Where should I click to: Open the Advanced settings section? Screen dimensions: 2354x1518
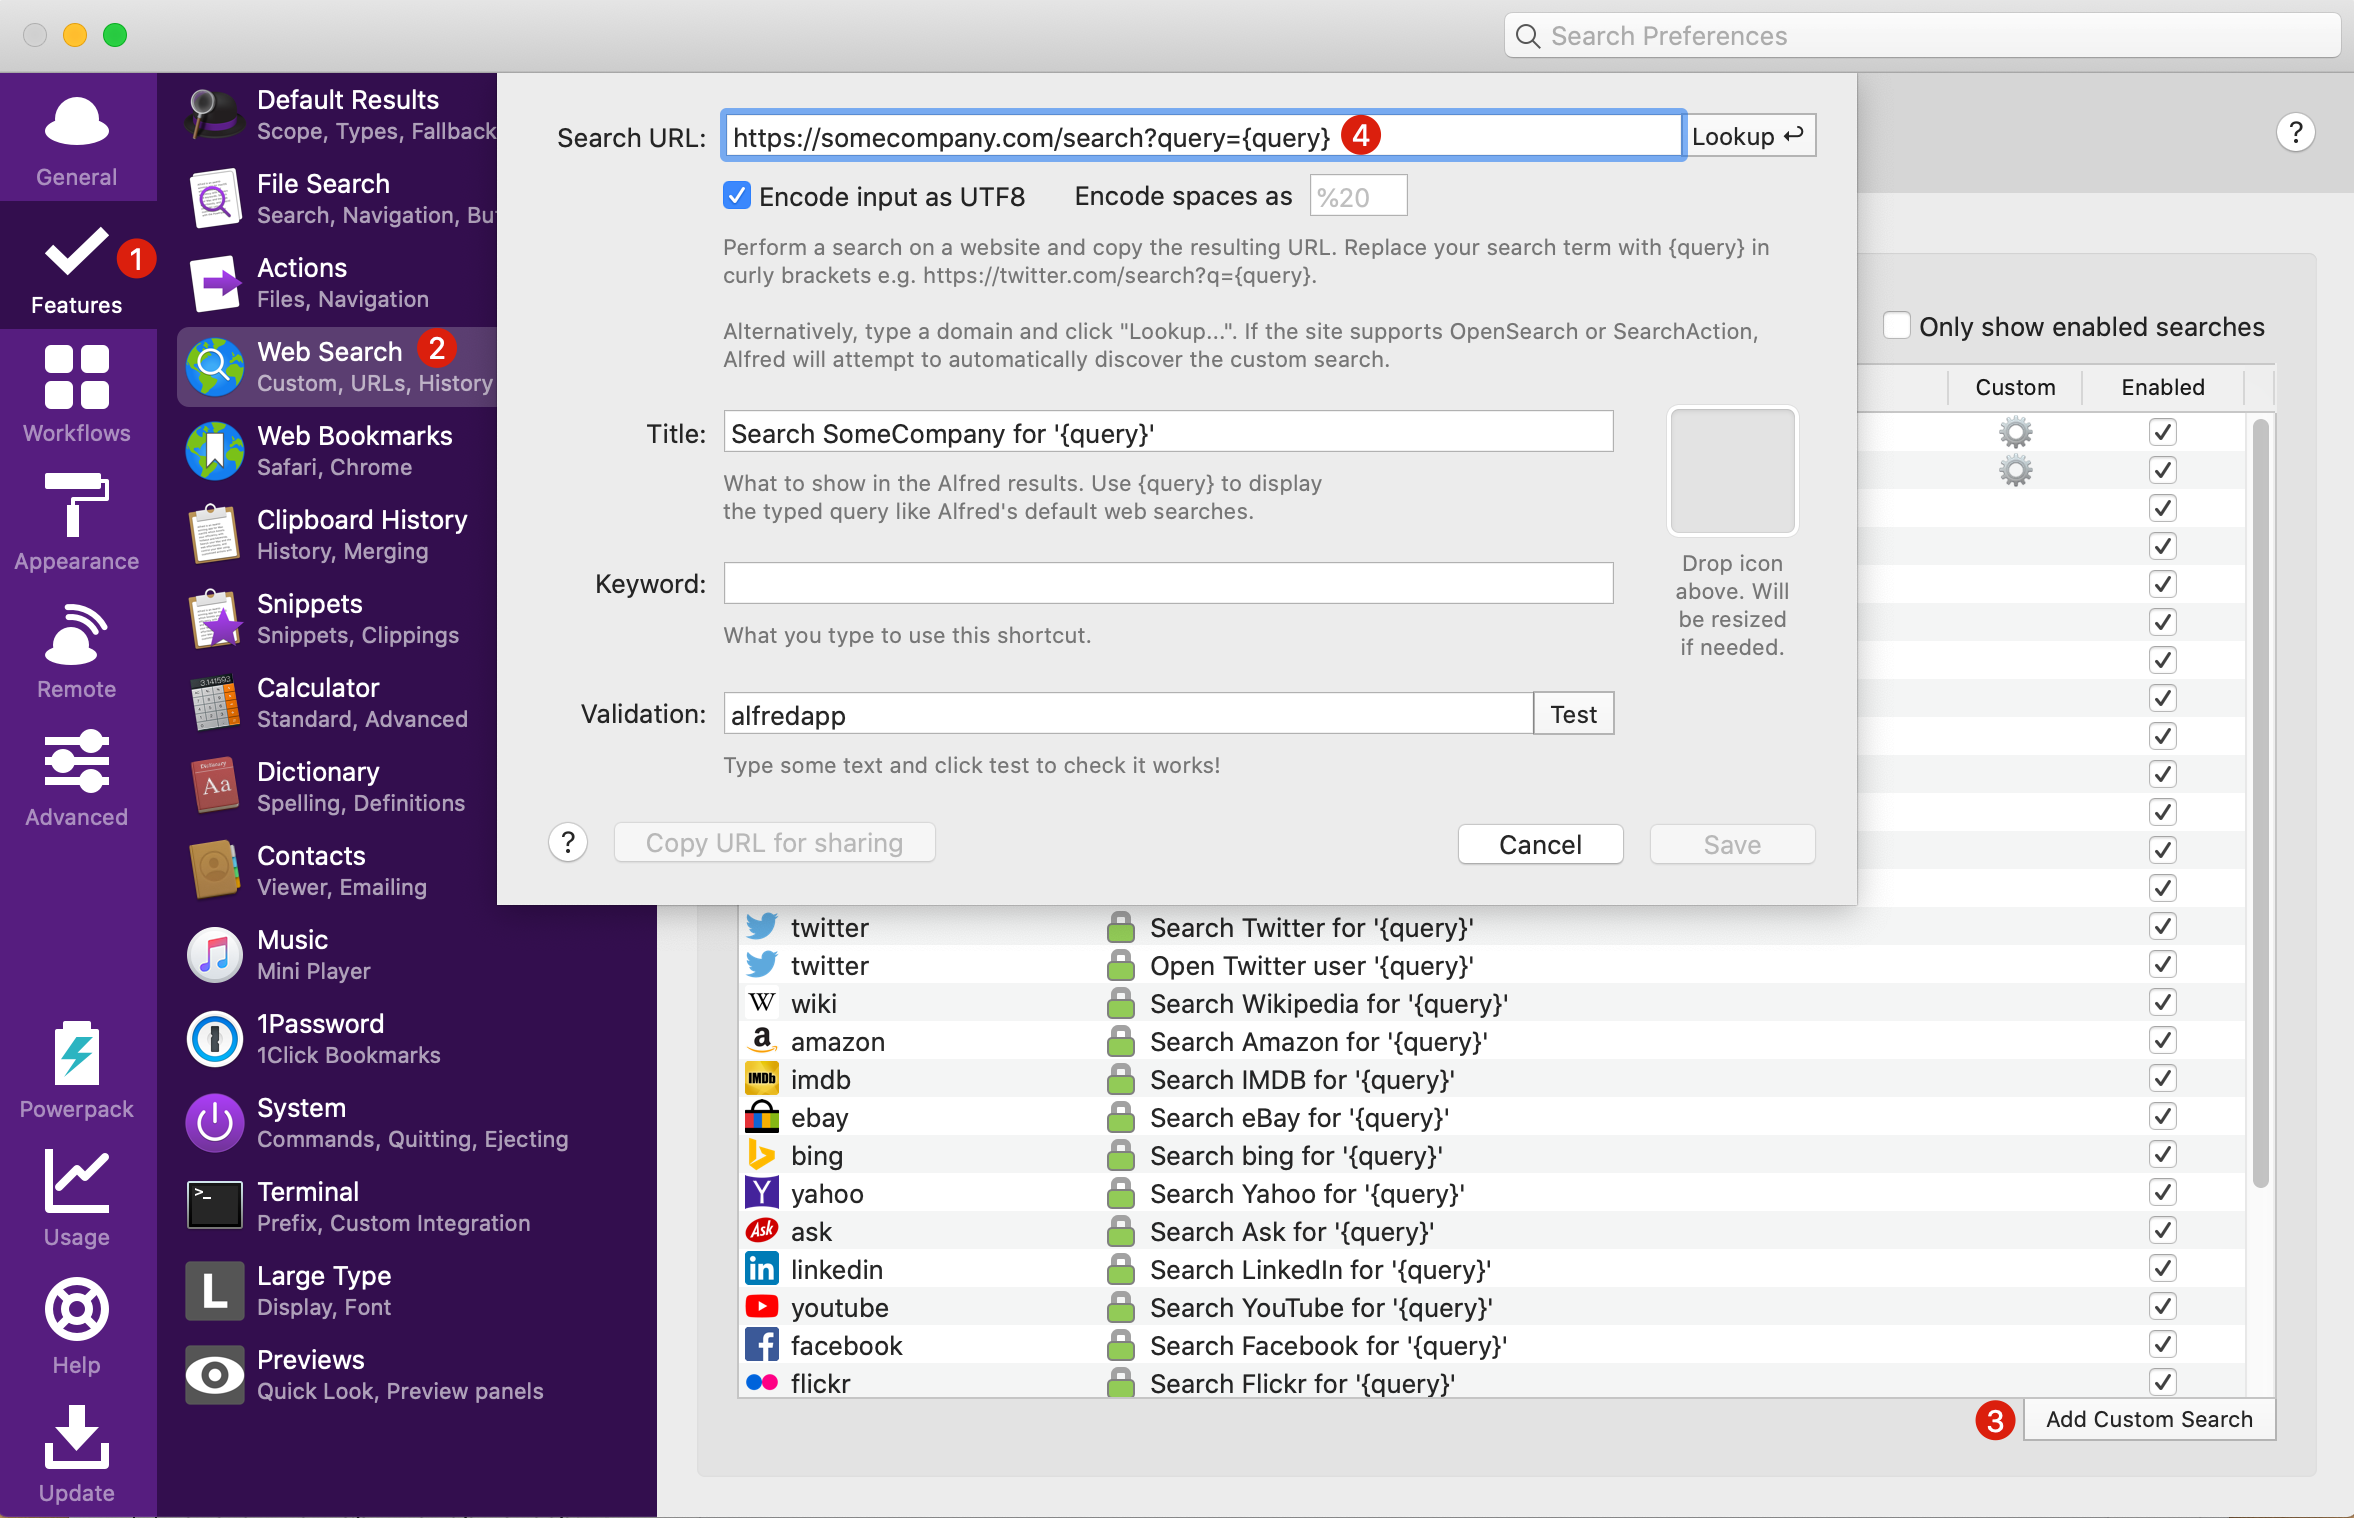coord(77,777)
